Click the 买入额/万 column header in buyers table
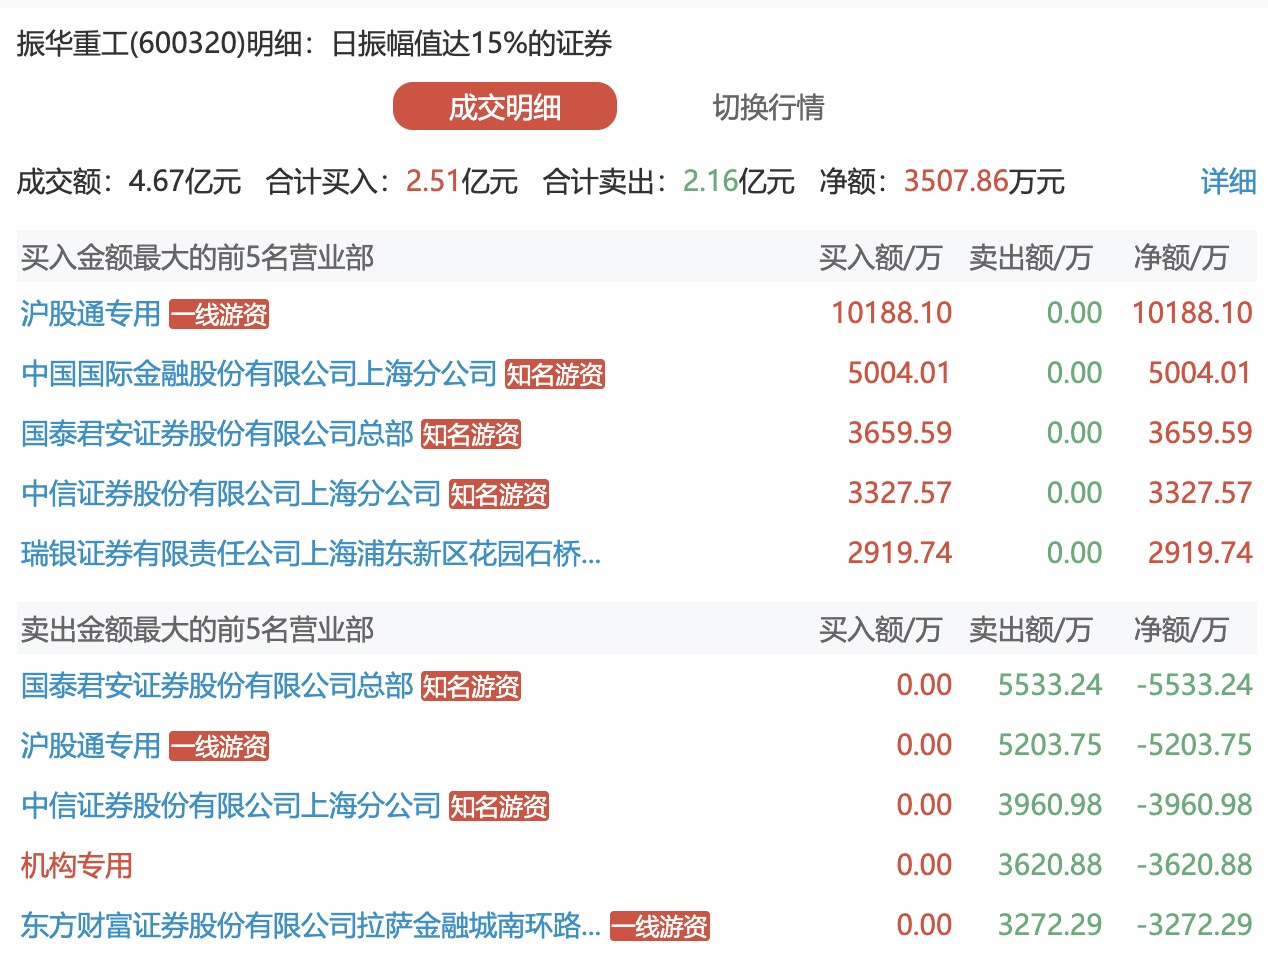This screenshot has height=954, width=1268. 880,258
